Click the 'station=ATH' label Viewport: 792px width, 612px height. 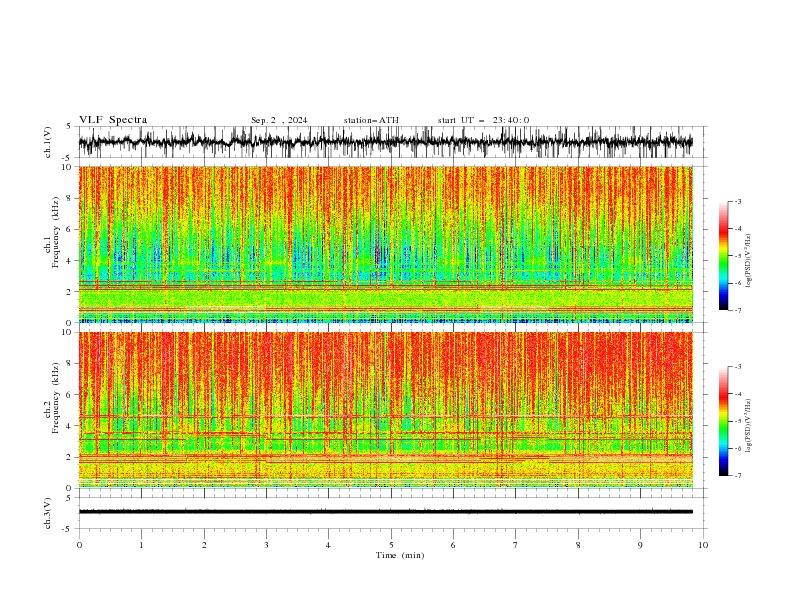click(371, 120)
